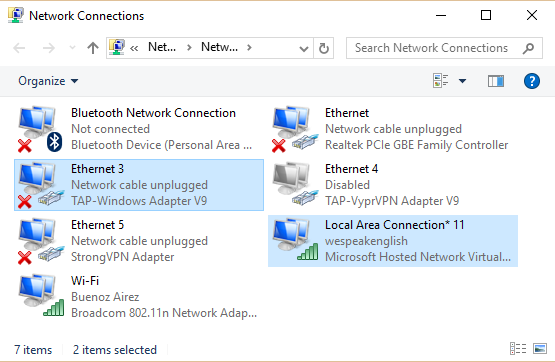Click 'TAP-Windows Adapter V9' text
The height and width of the screenshot is (362, 555).
pos(139,201)
